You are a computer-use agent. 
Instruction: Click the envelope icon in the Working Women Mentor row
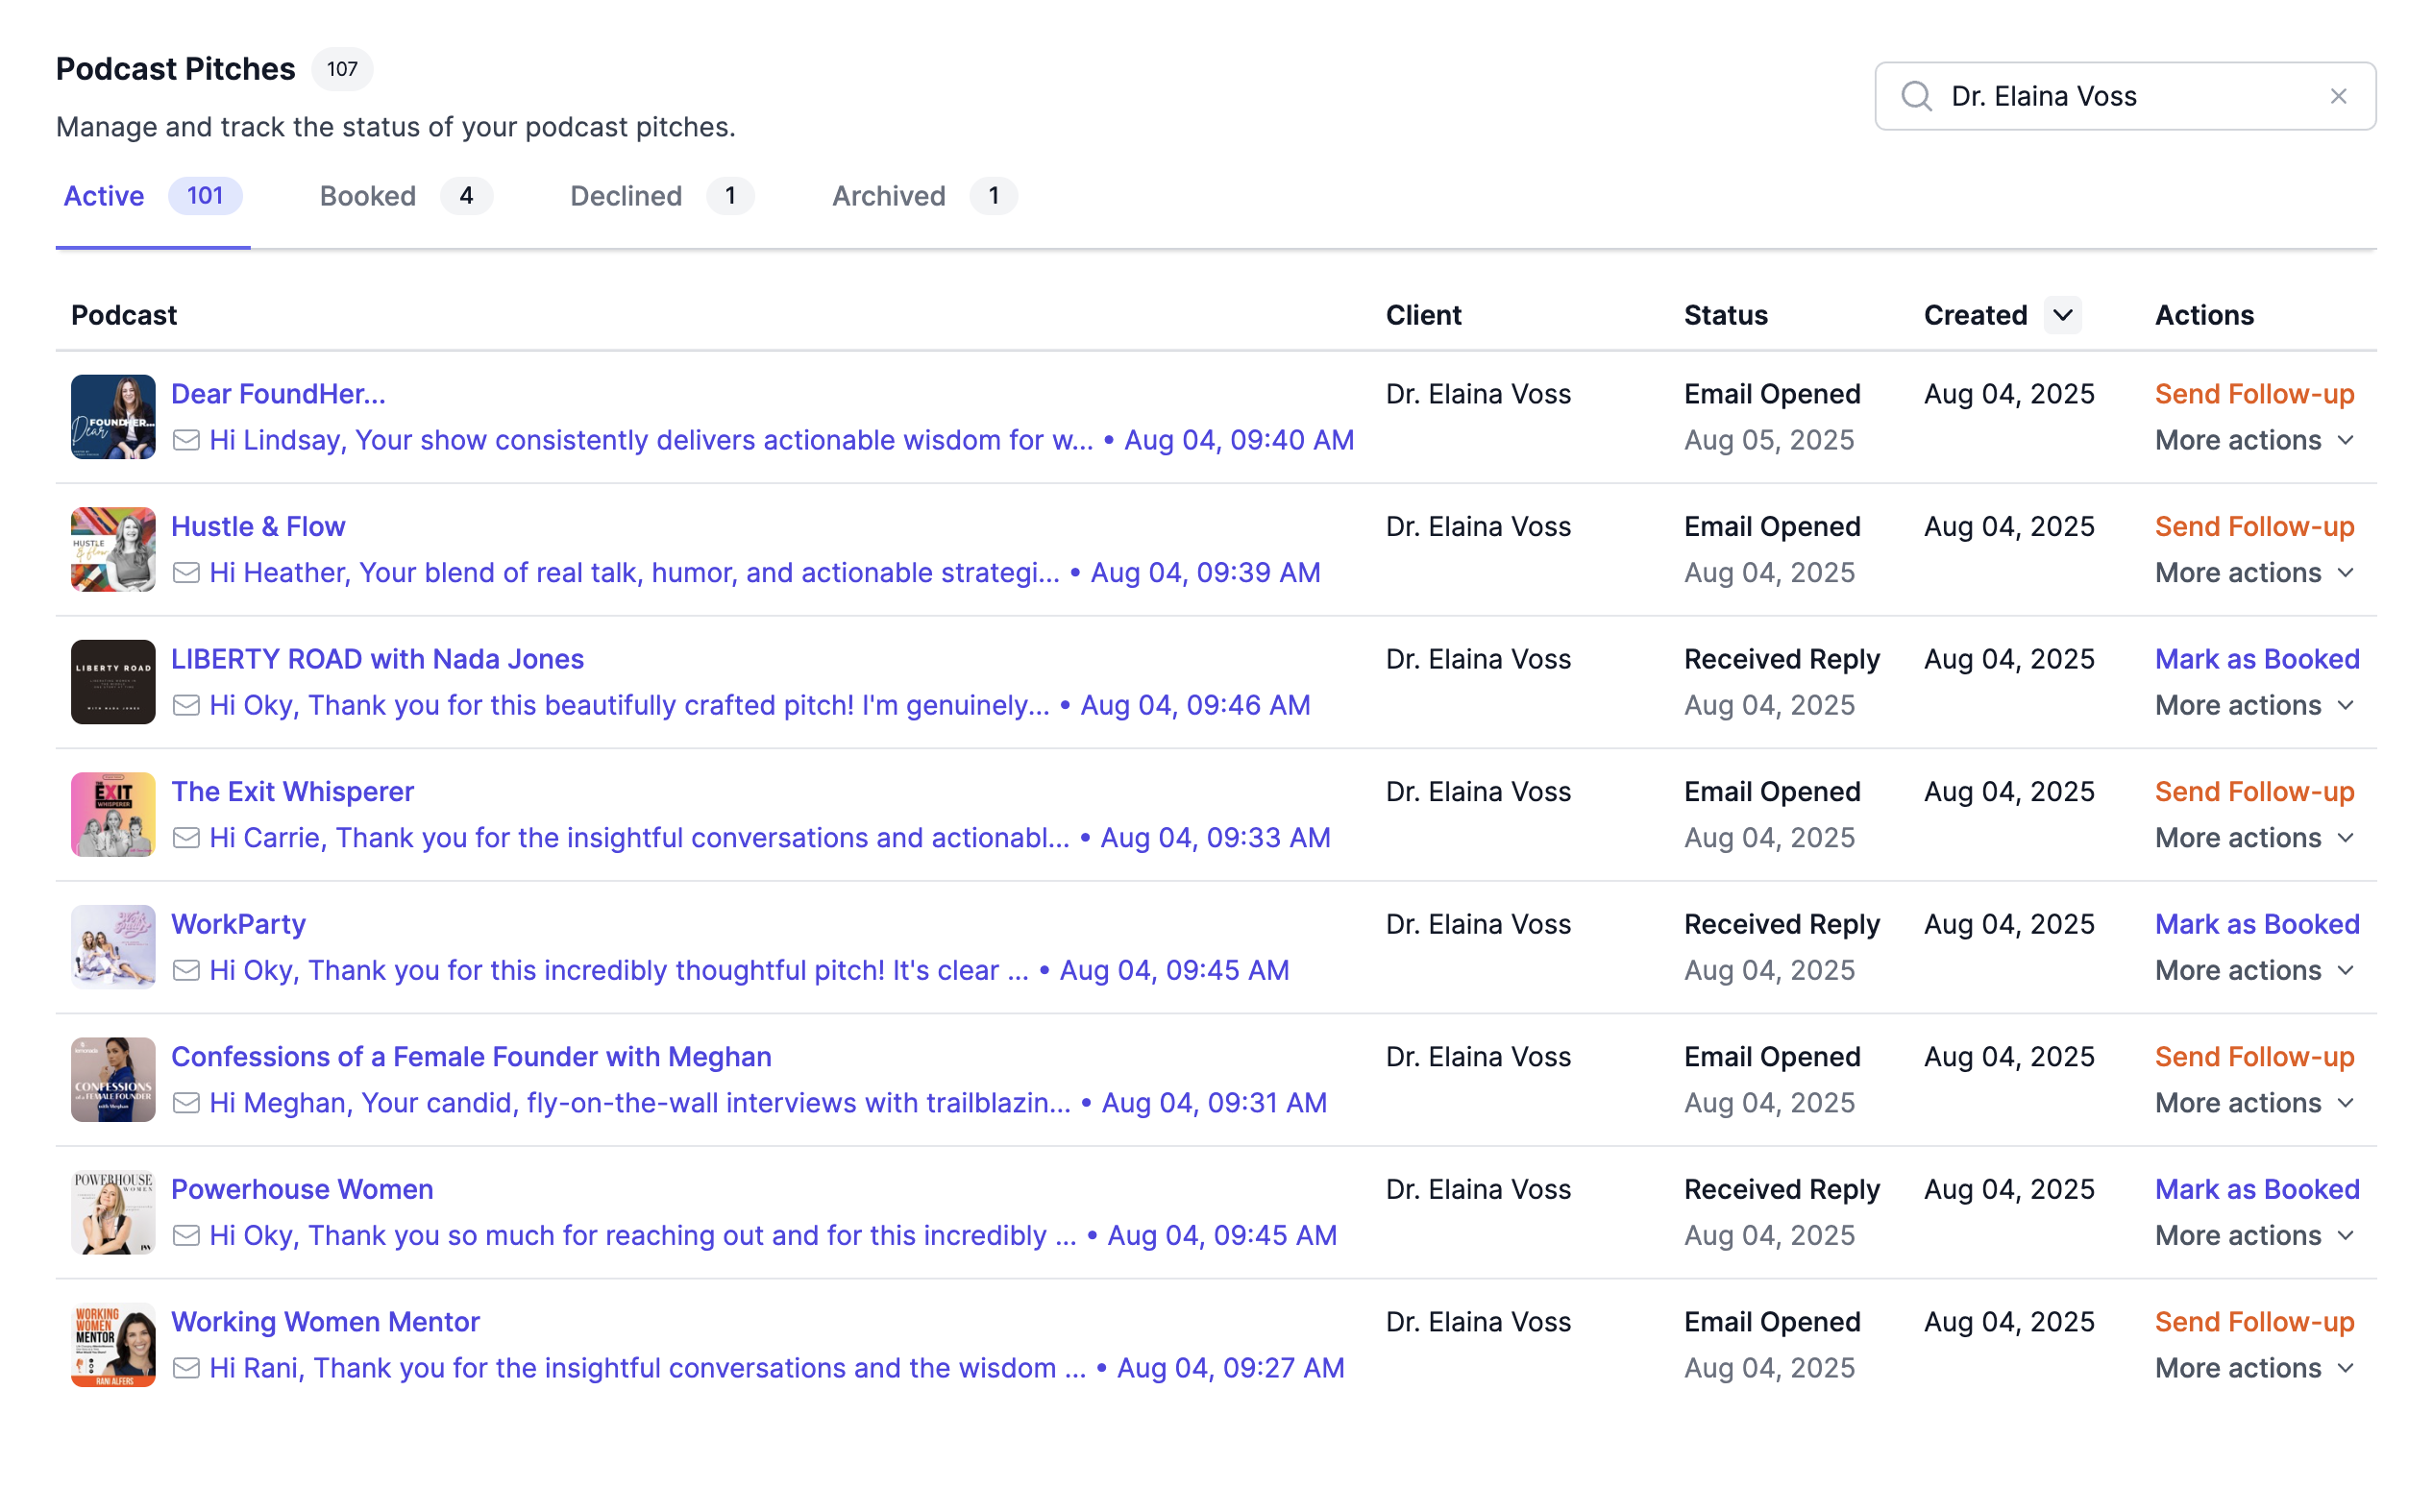click(186, 1369)
